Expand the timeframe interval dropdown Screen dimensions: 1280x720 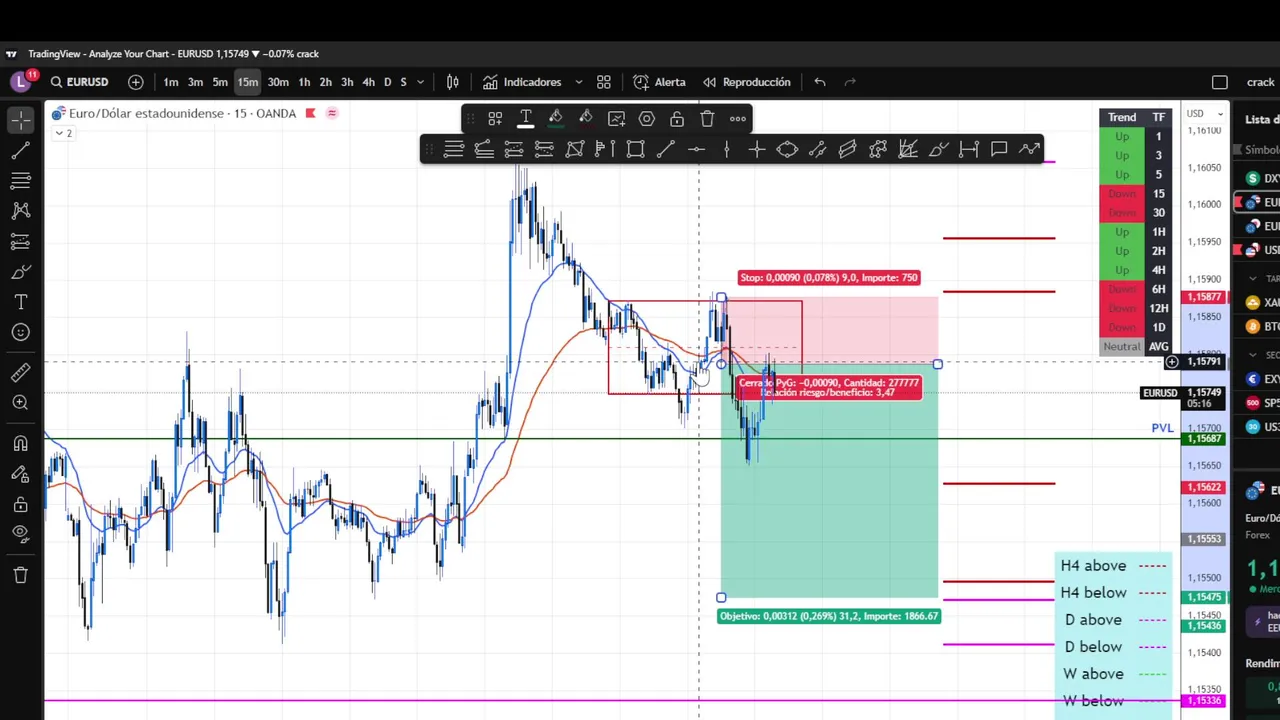point(420,82)
